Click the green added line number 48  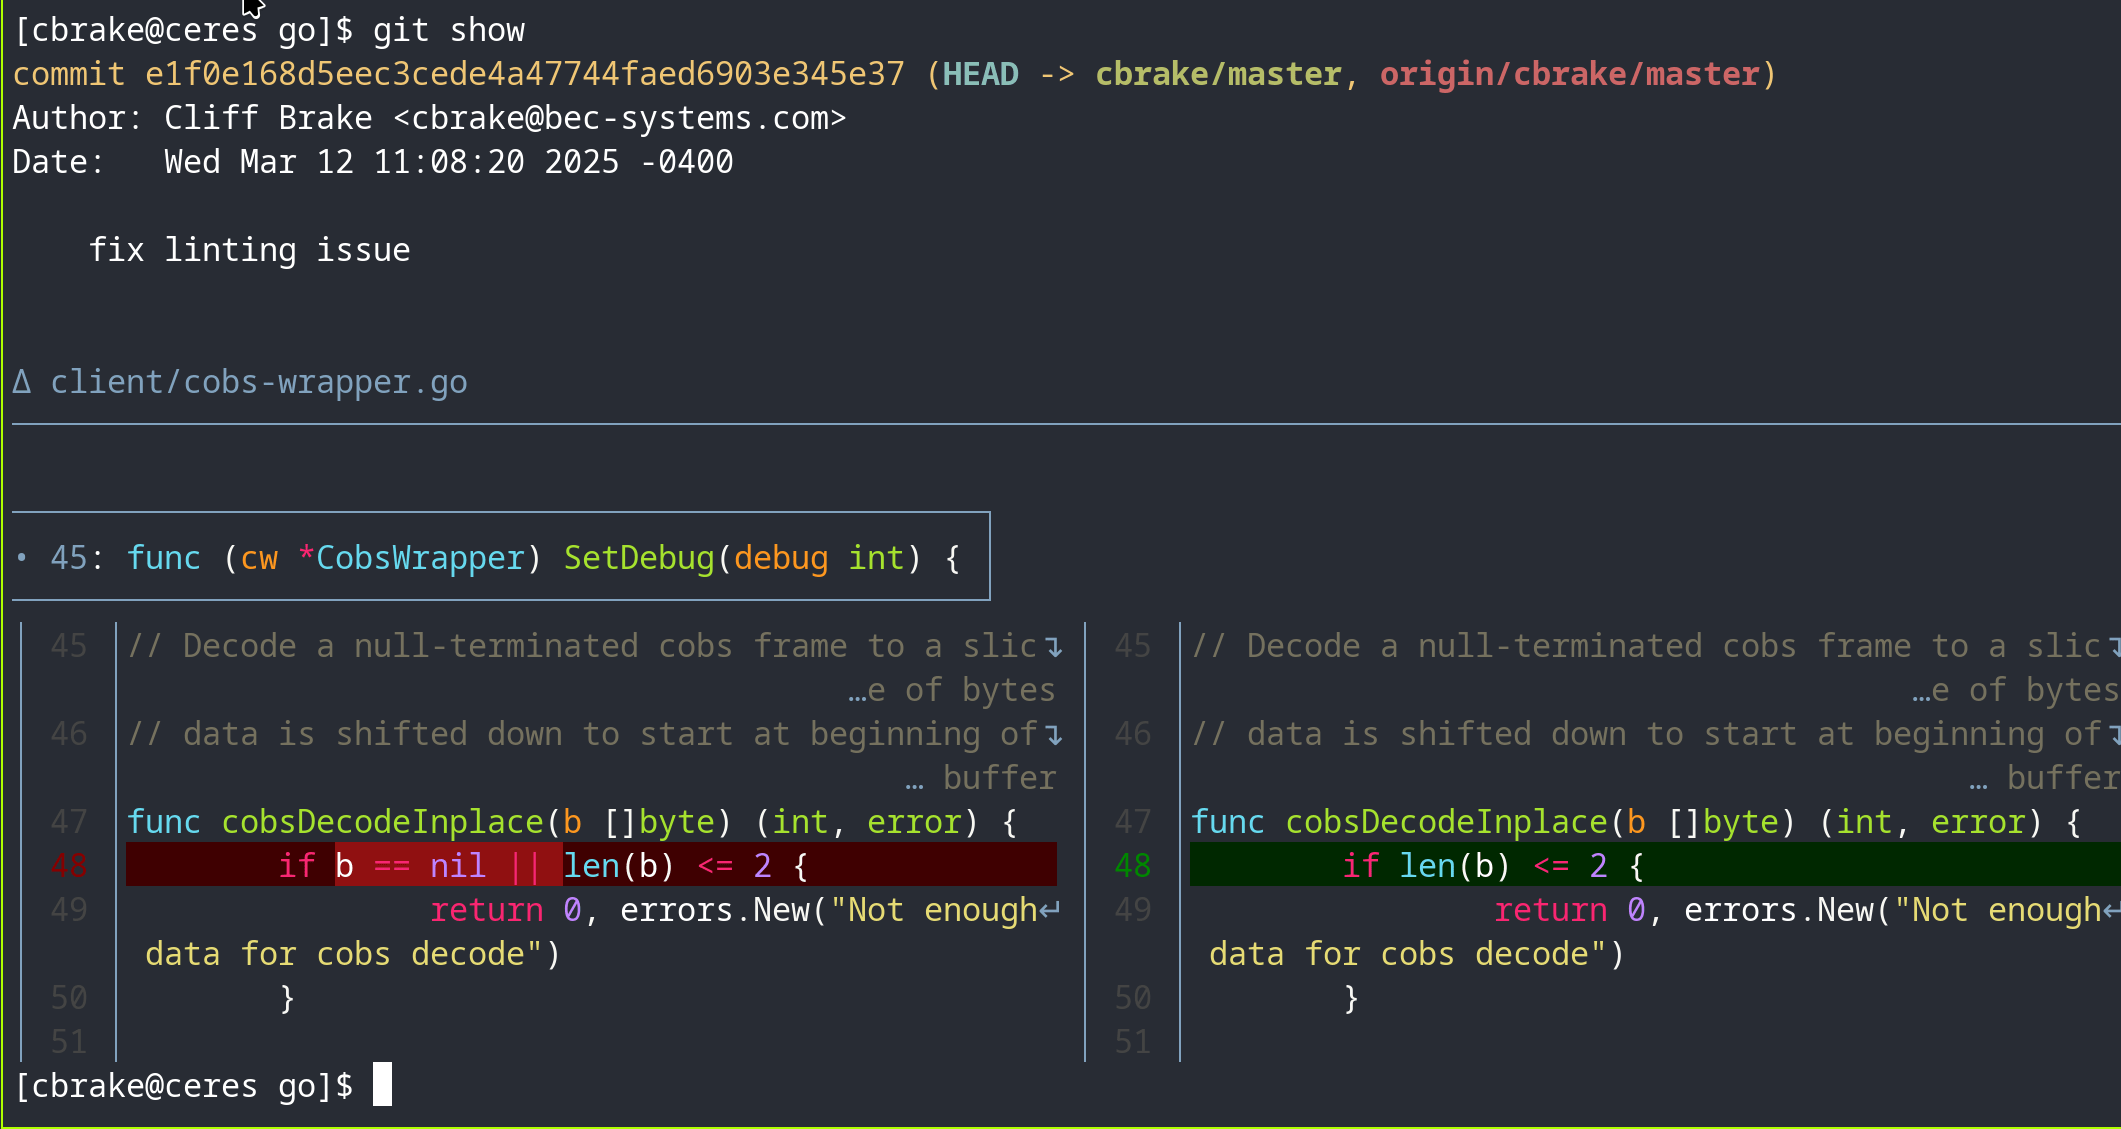[x=1133, y=866]
